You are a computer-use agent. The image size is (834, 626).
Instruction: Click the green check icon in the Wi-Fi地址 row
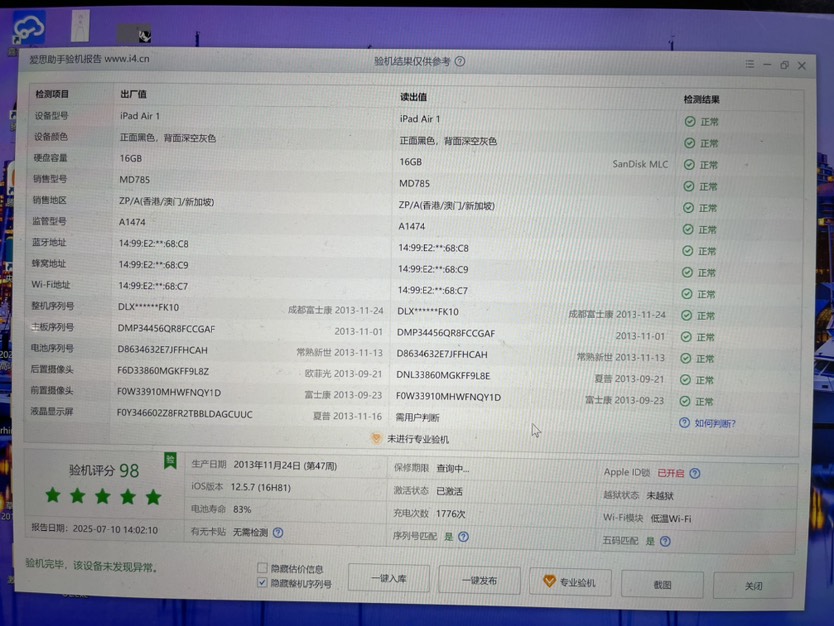click(x=687, y=294)
